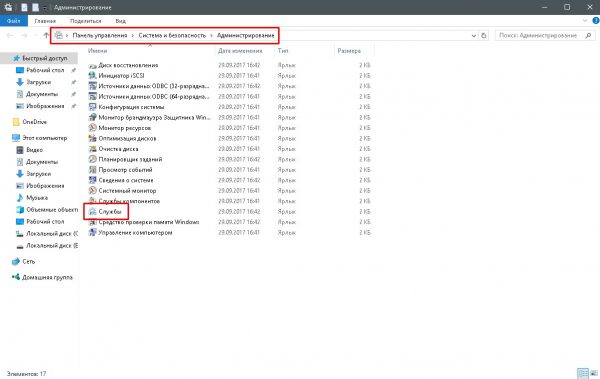Switch to large icons view in status bar
This screenshot has height=379, width=600.
[594, 373]
